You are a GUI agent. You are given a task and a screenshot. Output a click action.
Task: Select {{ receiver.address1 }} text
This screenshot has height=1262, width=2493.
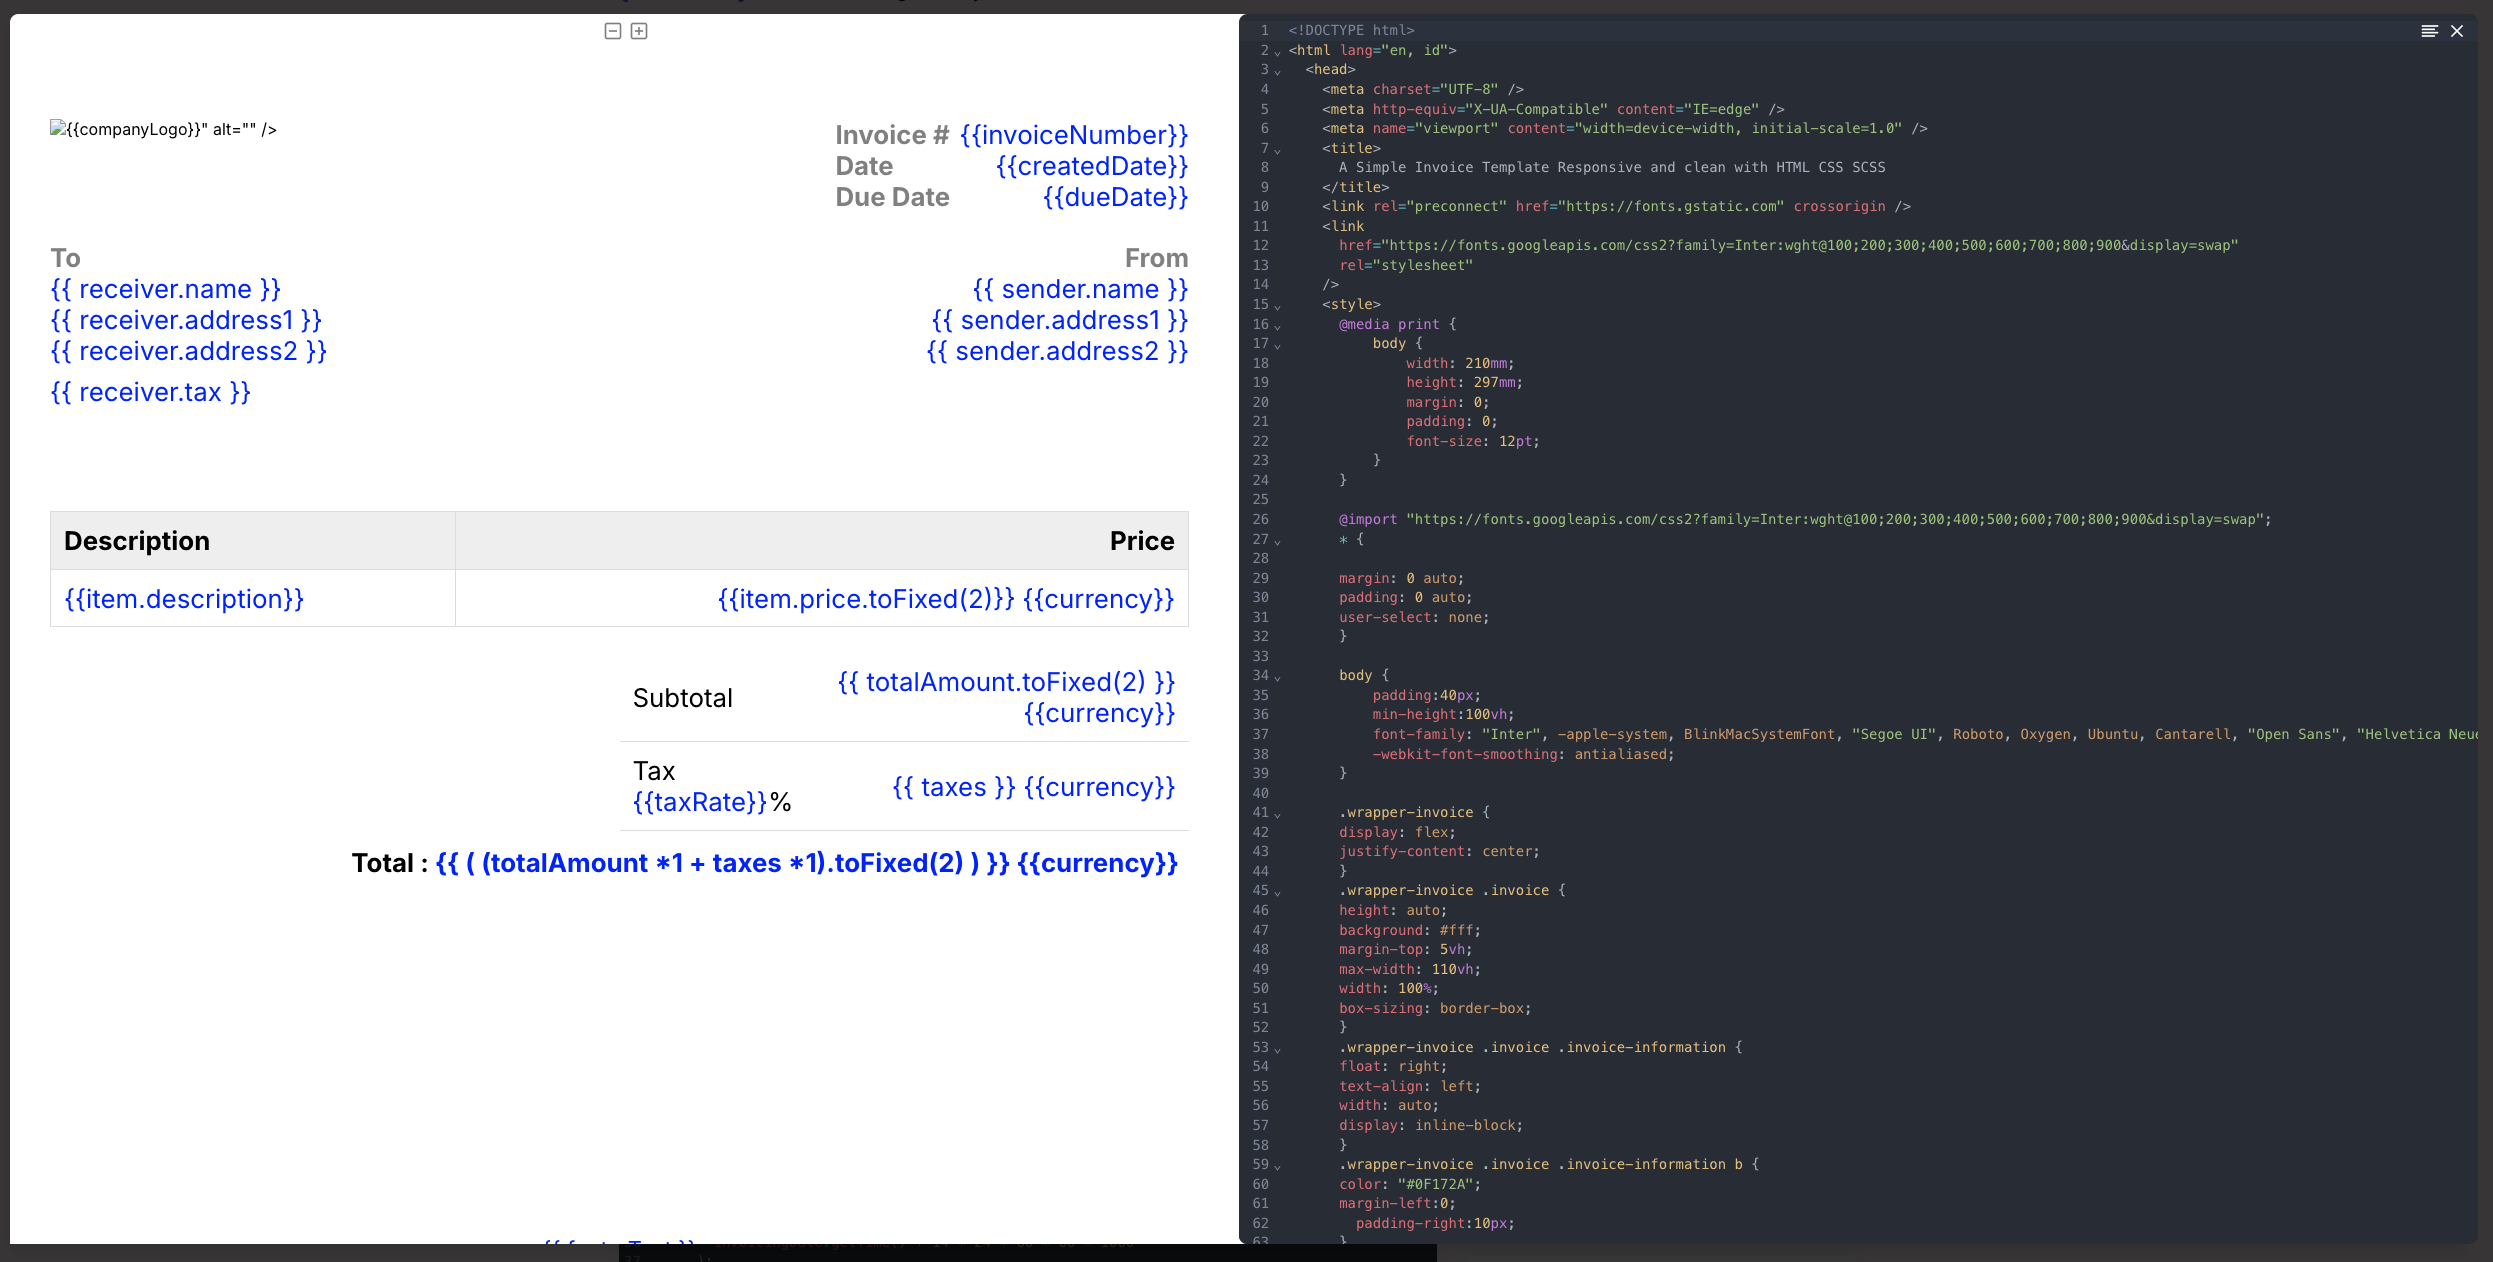(x=186, y=320)
